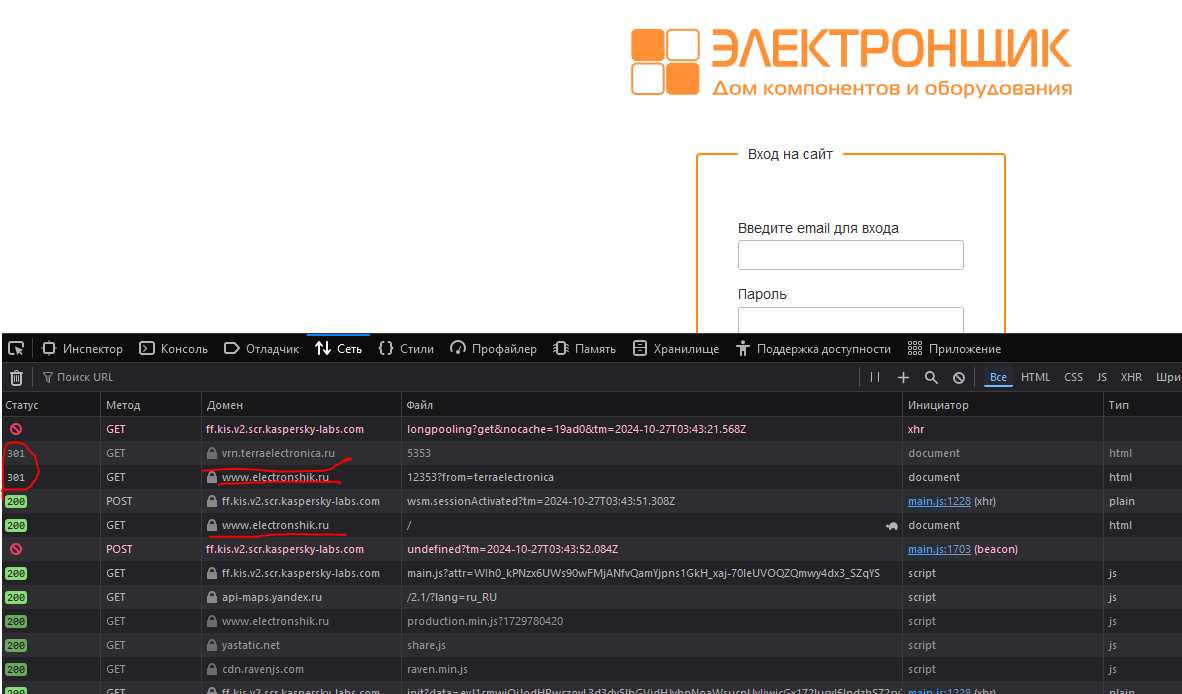Filter requests by Все
Screen dimensions: 1182x694
pos(998,378)
